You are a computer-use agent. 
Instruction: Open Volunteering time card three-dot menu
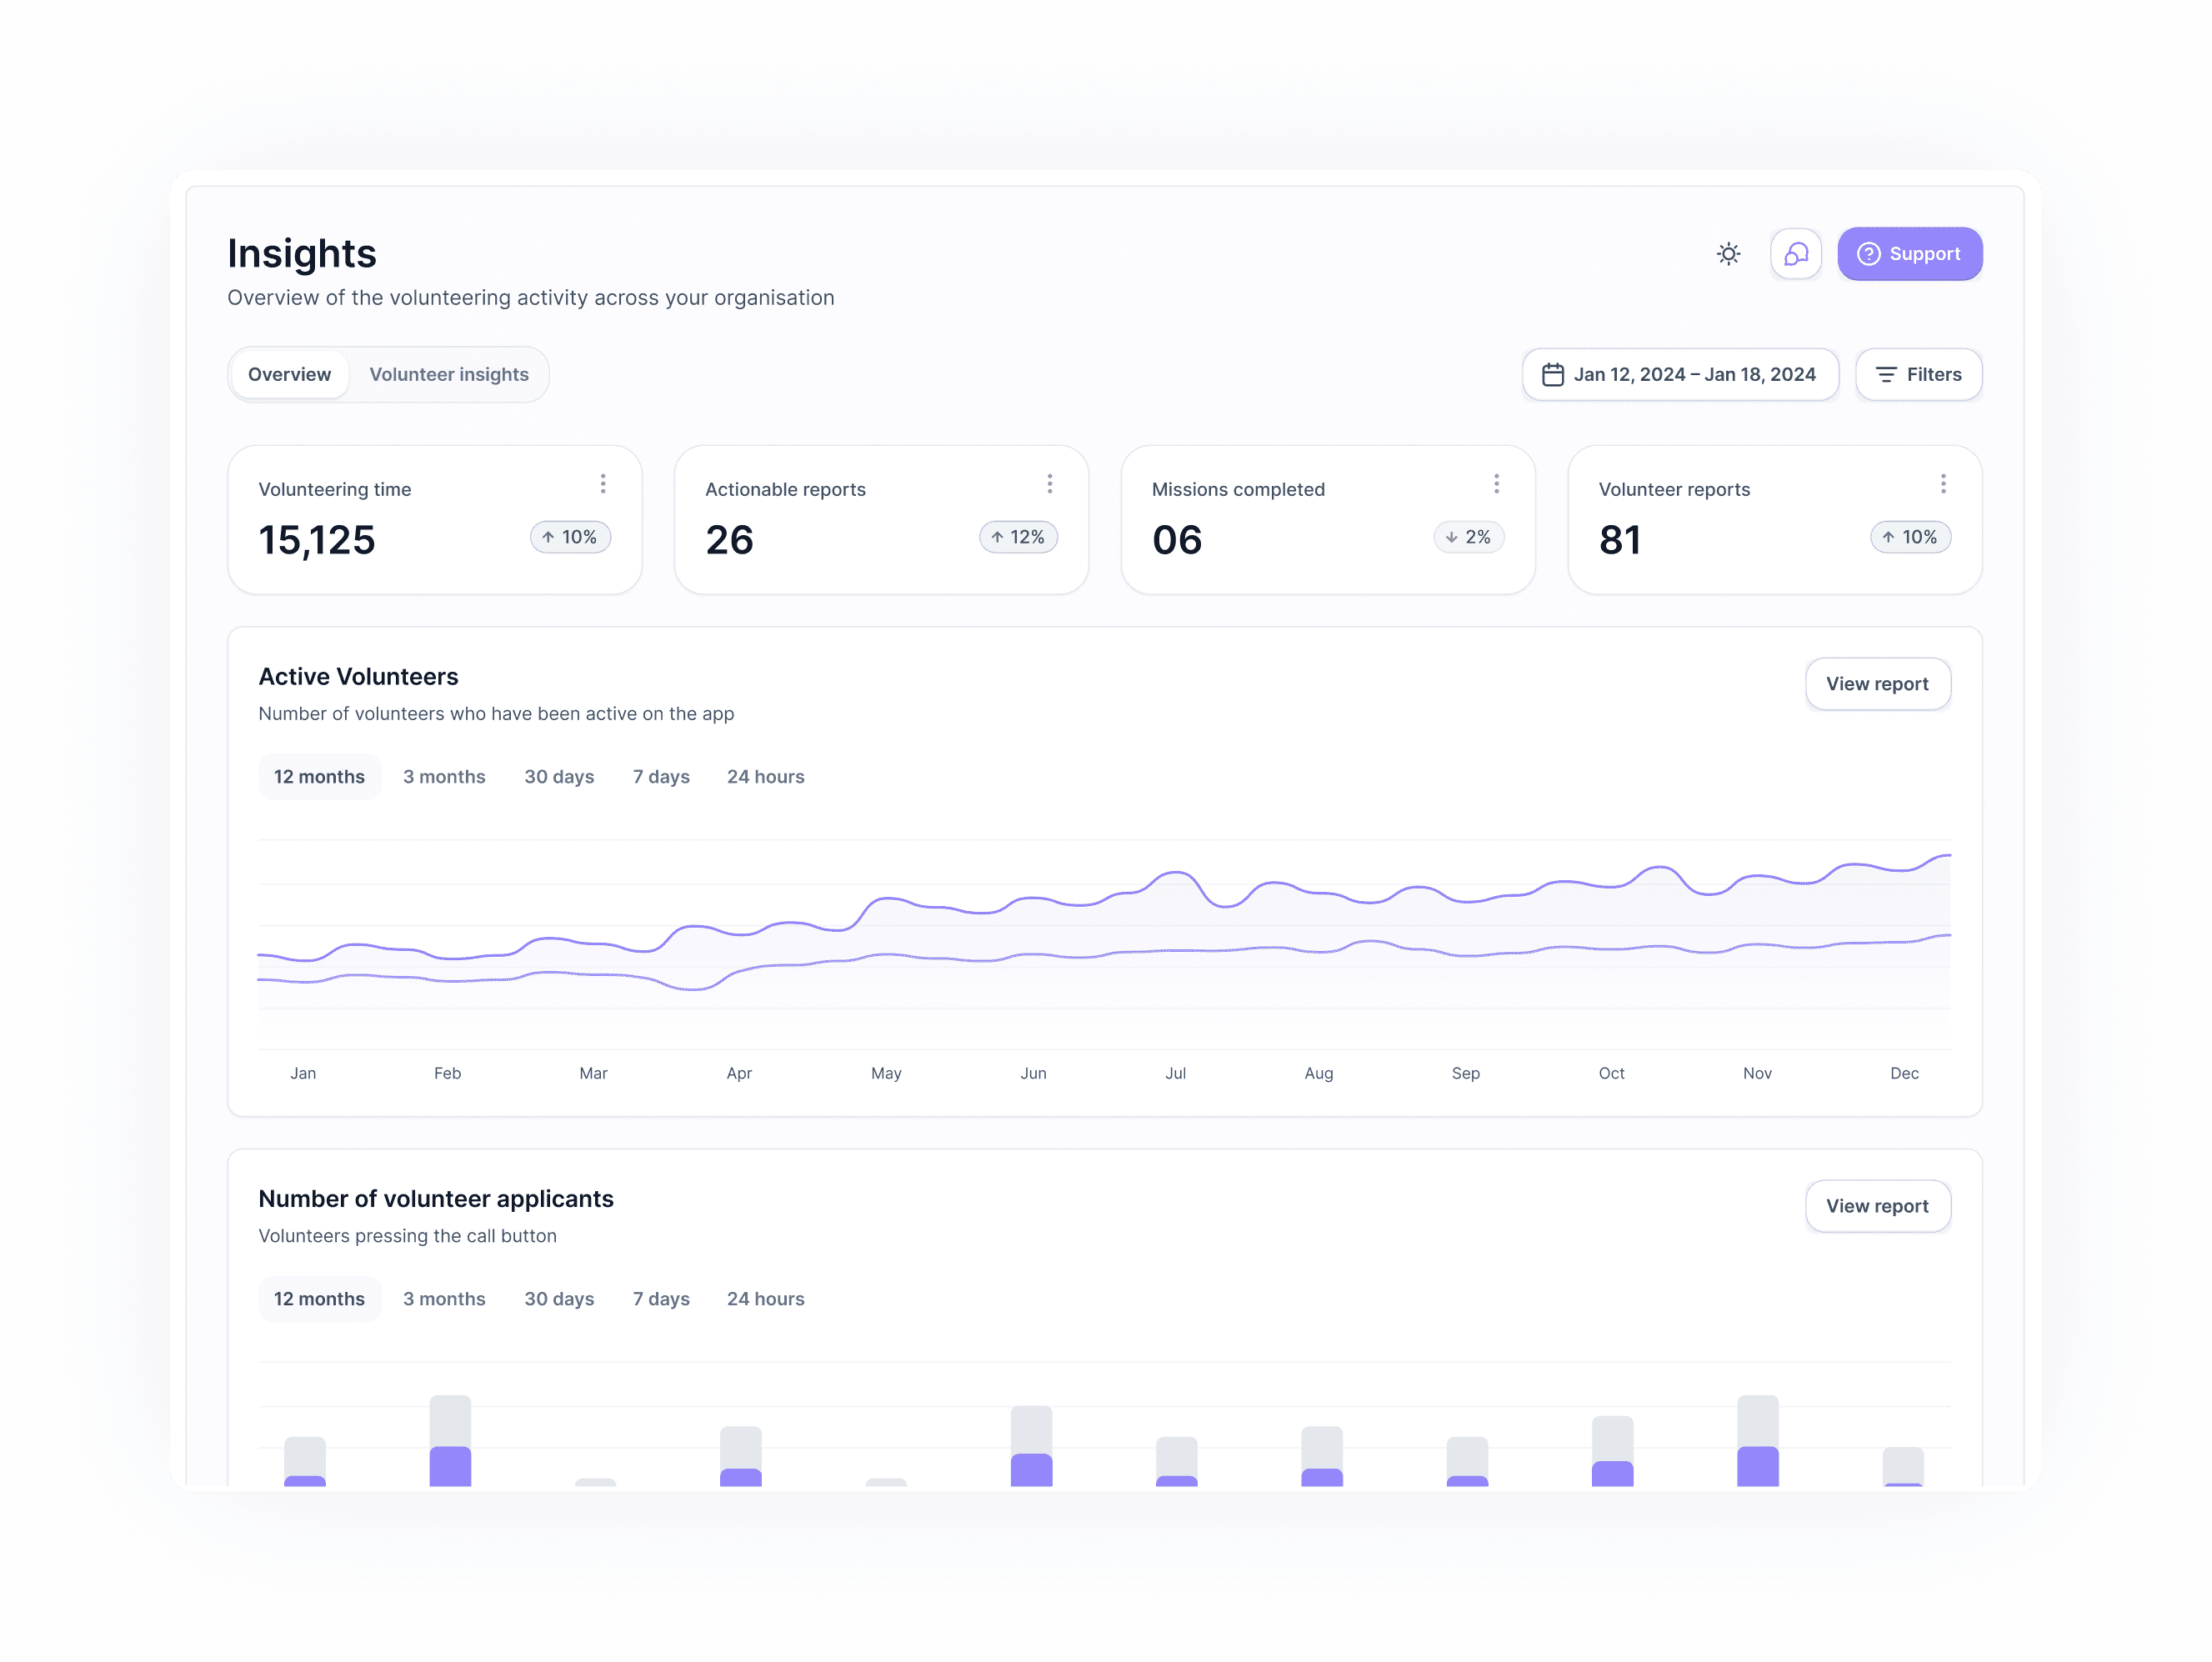point(603,484)
